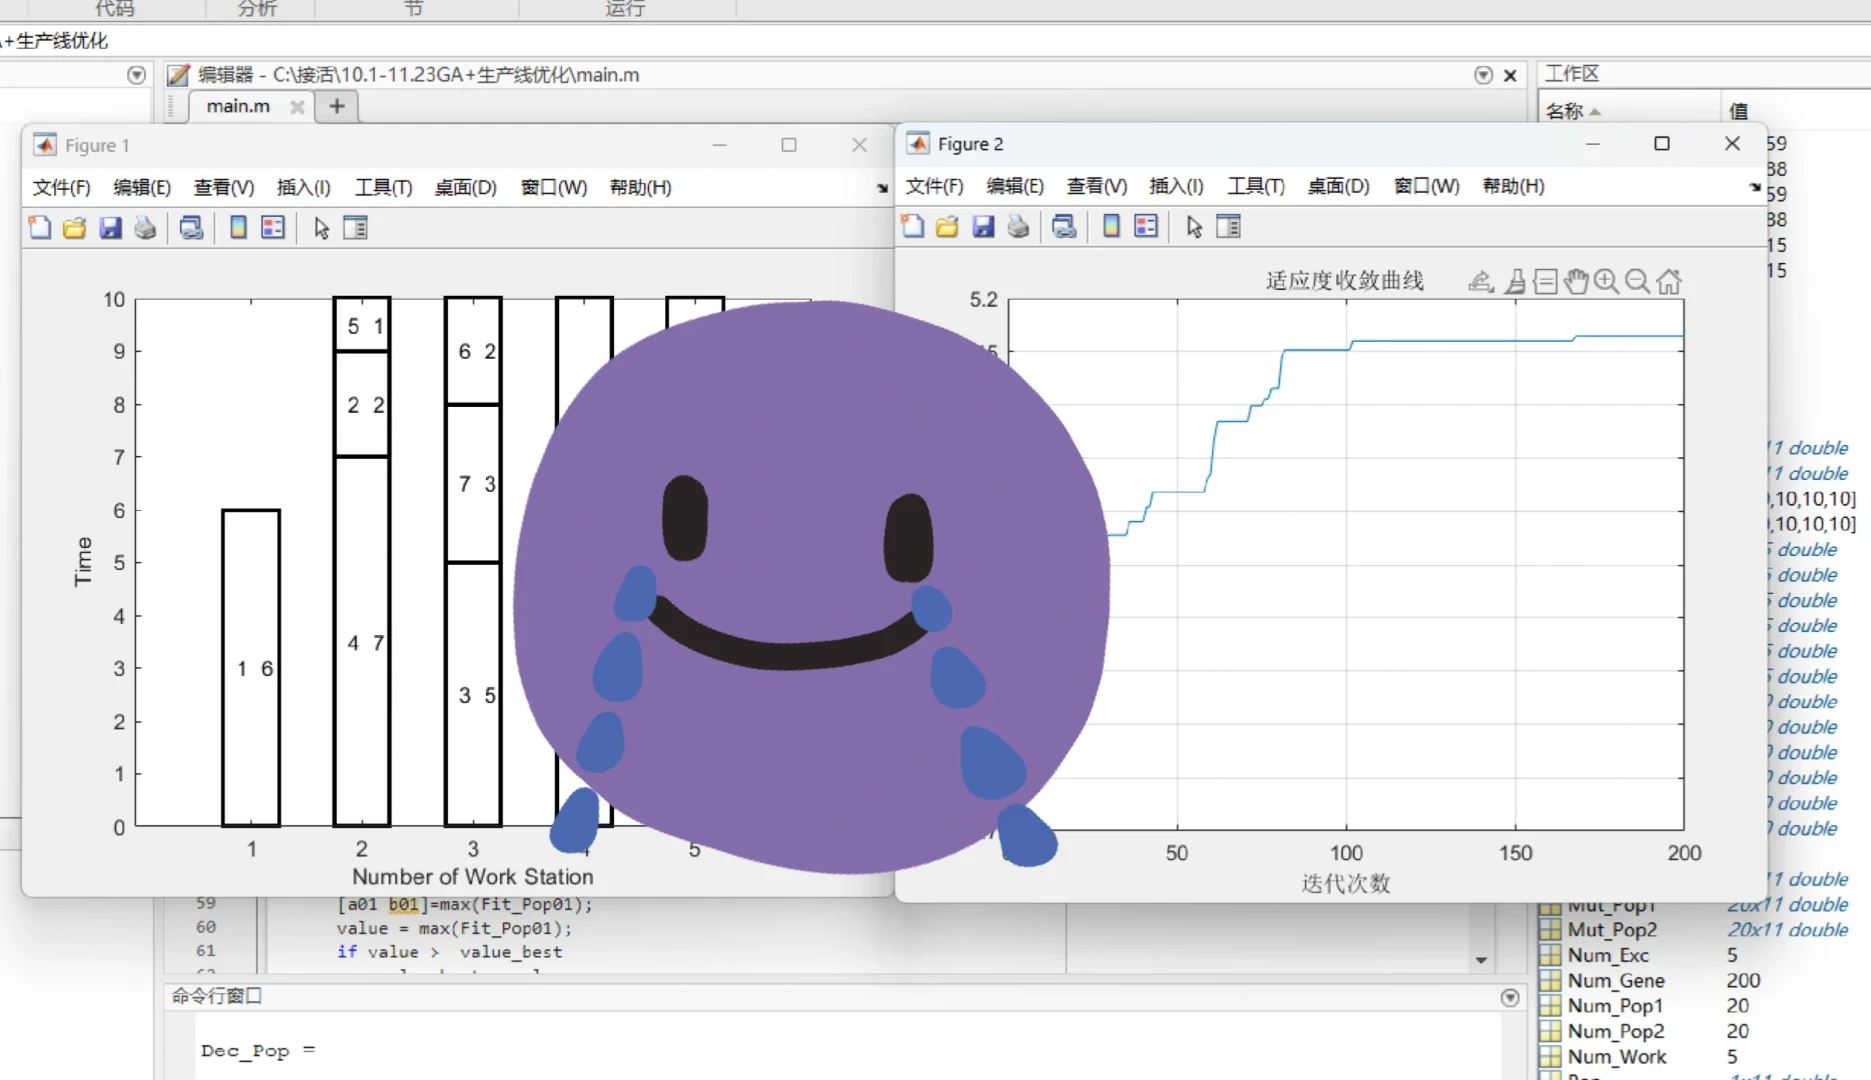Save Figure 1 using the floppy disk icon
This screenshot has height=1080, width=1871.
pyautogui.click(x=110, y=228)
